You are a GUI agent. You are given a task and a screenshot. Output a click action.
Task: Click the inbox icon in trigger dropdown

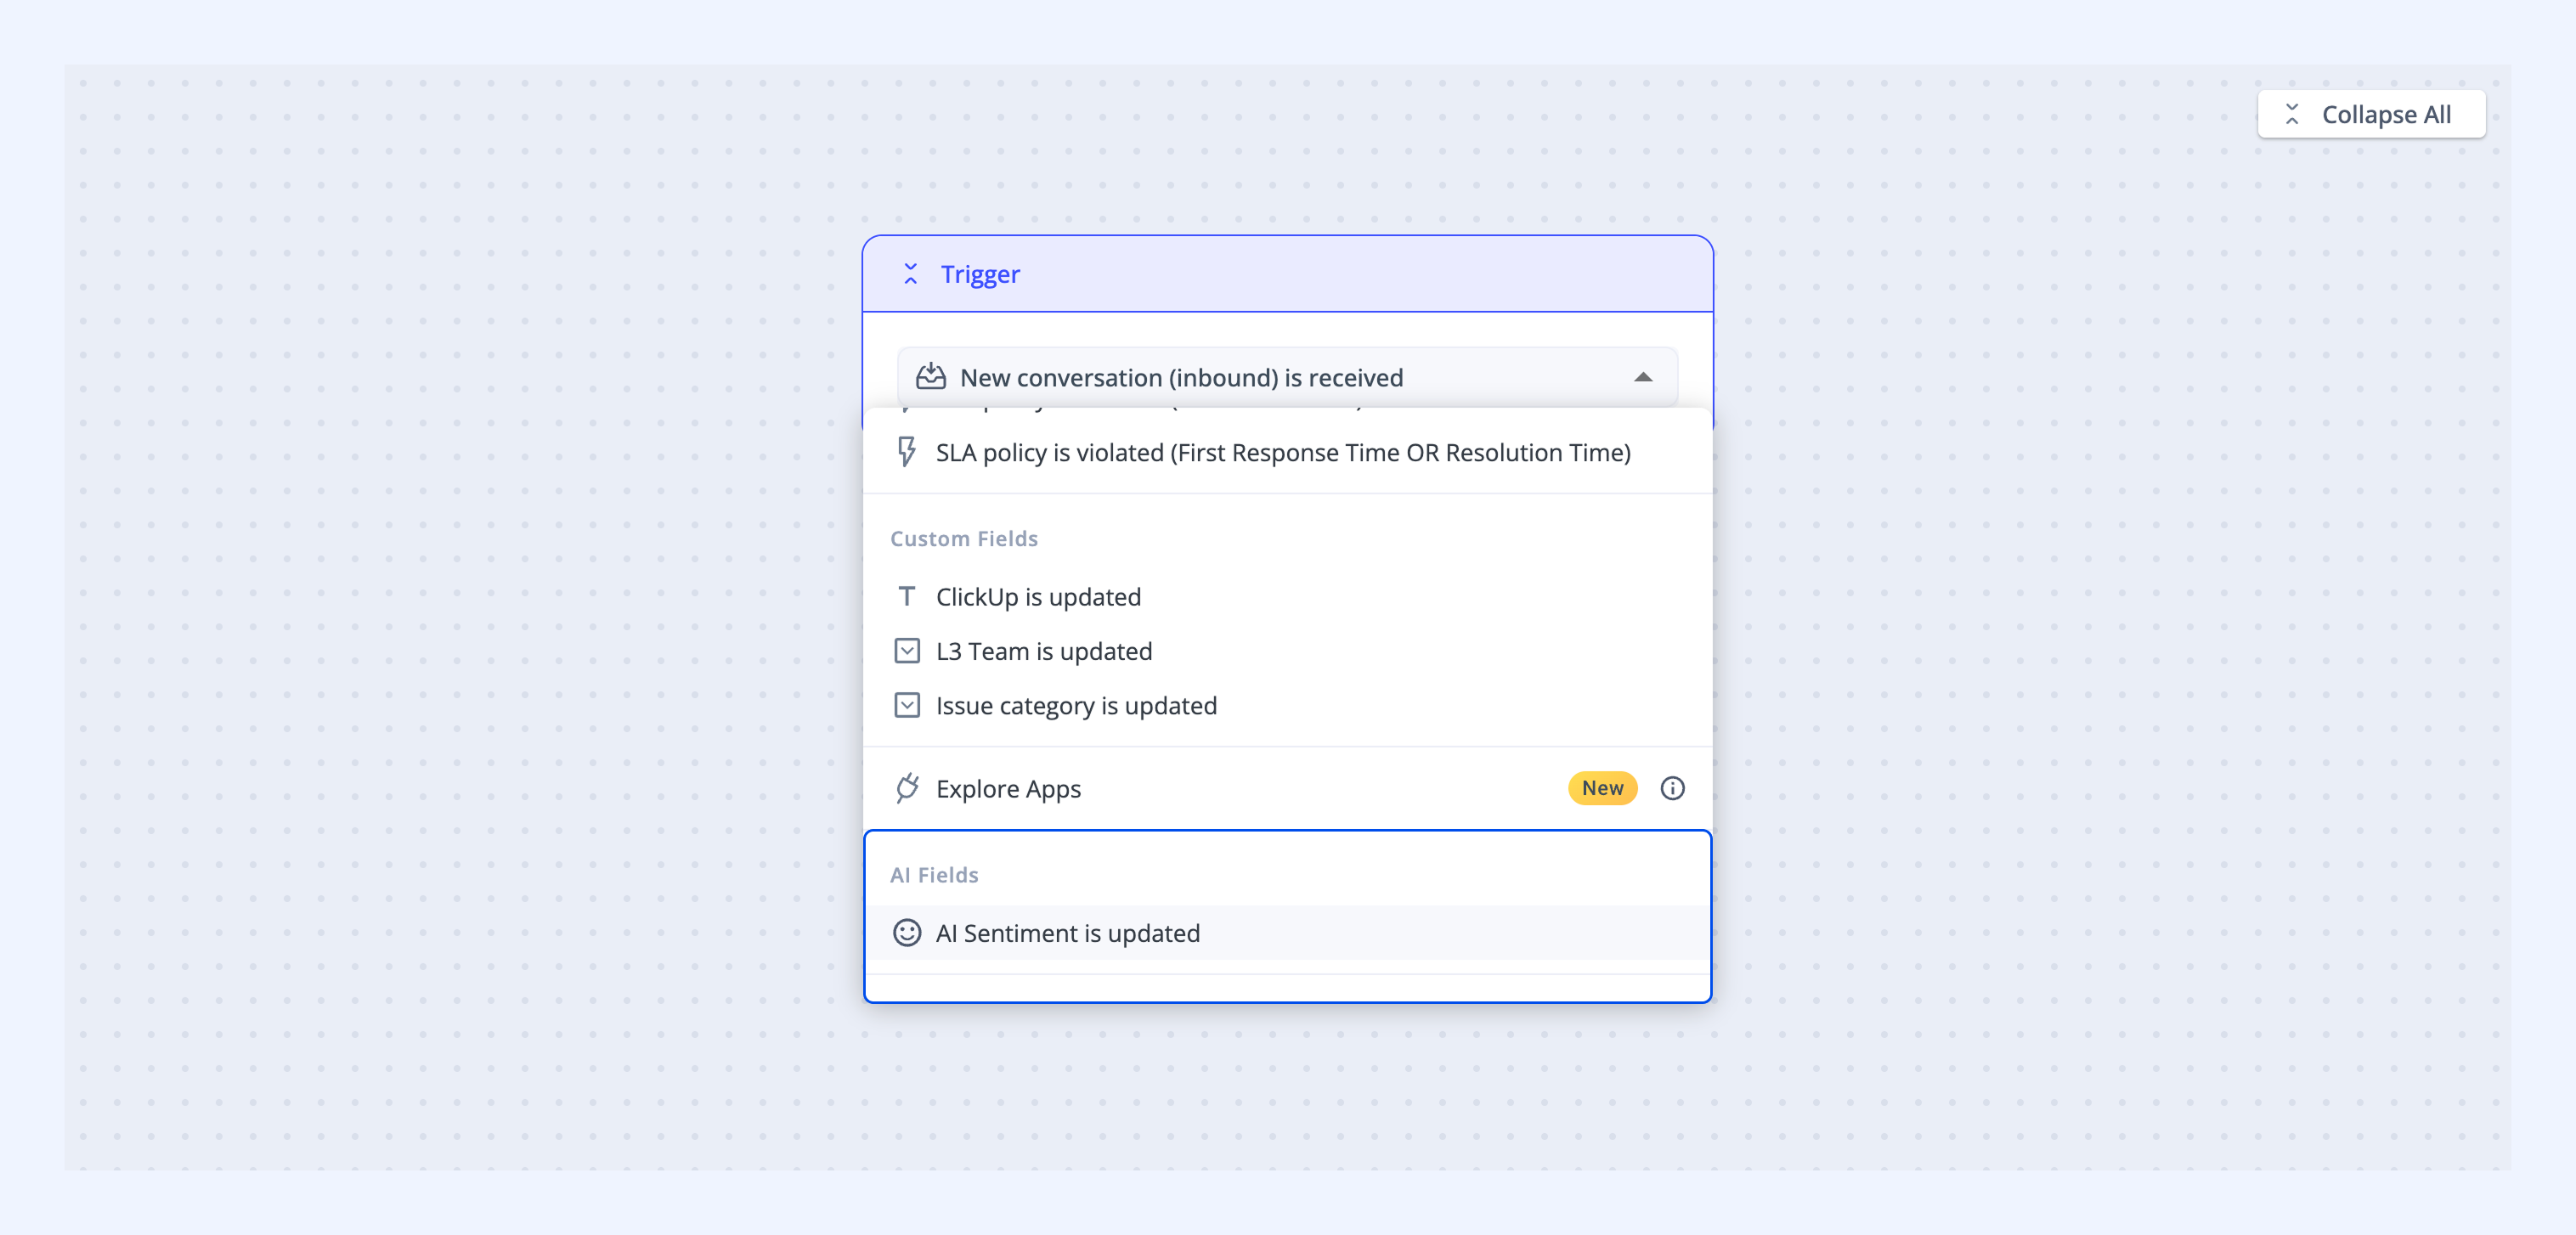coord(930,377)
